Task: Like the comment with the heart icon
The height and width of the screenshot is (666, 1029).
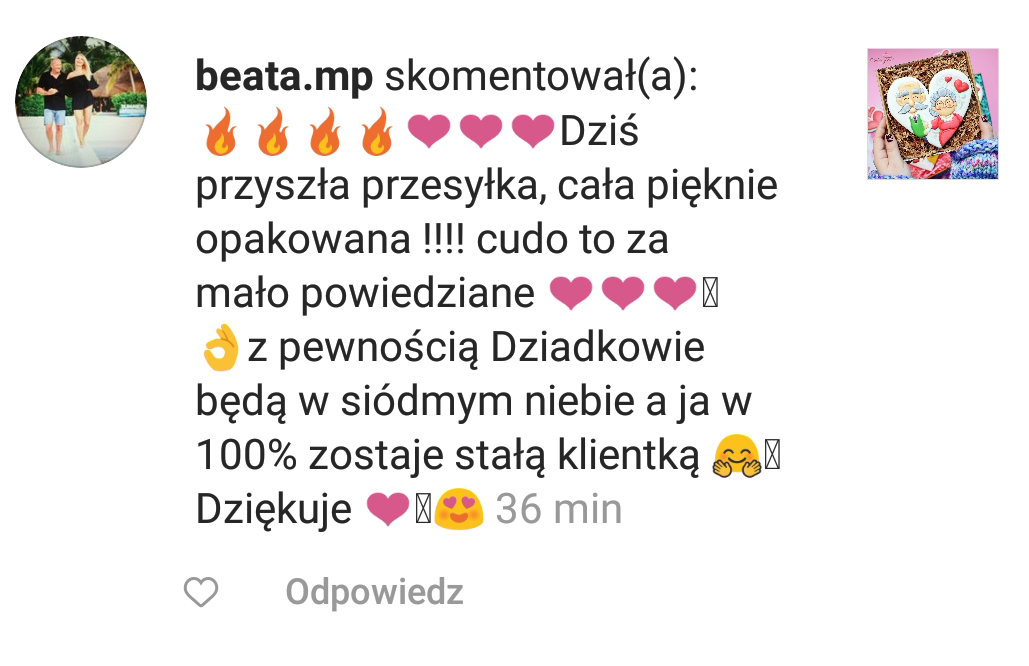Action: 201,592
